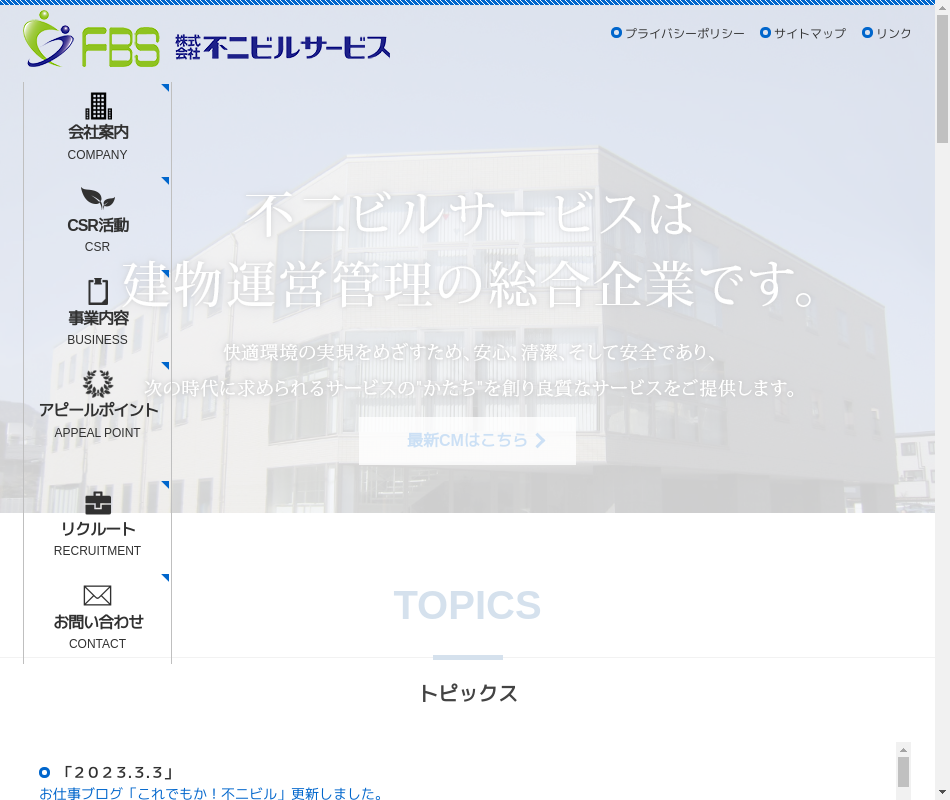This screenshot has height=800, width=950.
Task: Click the blue bullet beside 2023.3.3 entry
Action: pos(44,772)
